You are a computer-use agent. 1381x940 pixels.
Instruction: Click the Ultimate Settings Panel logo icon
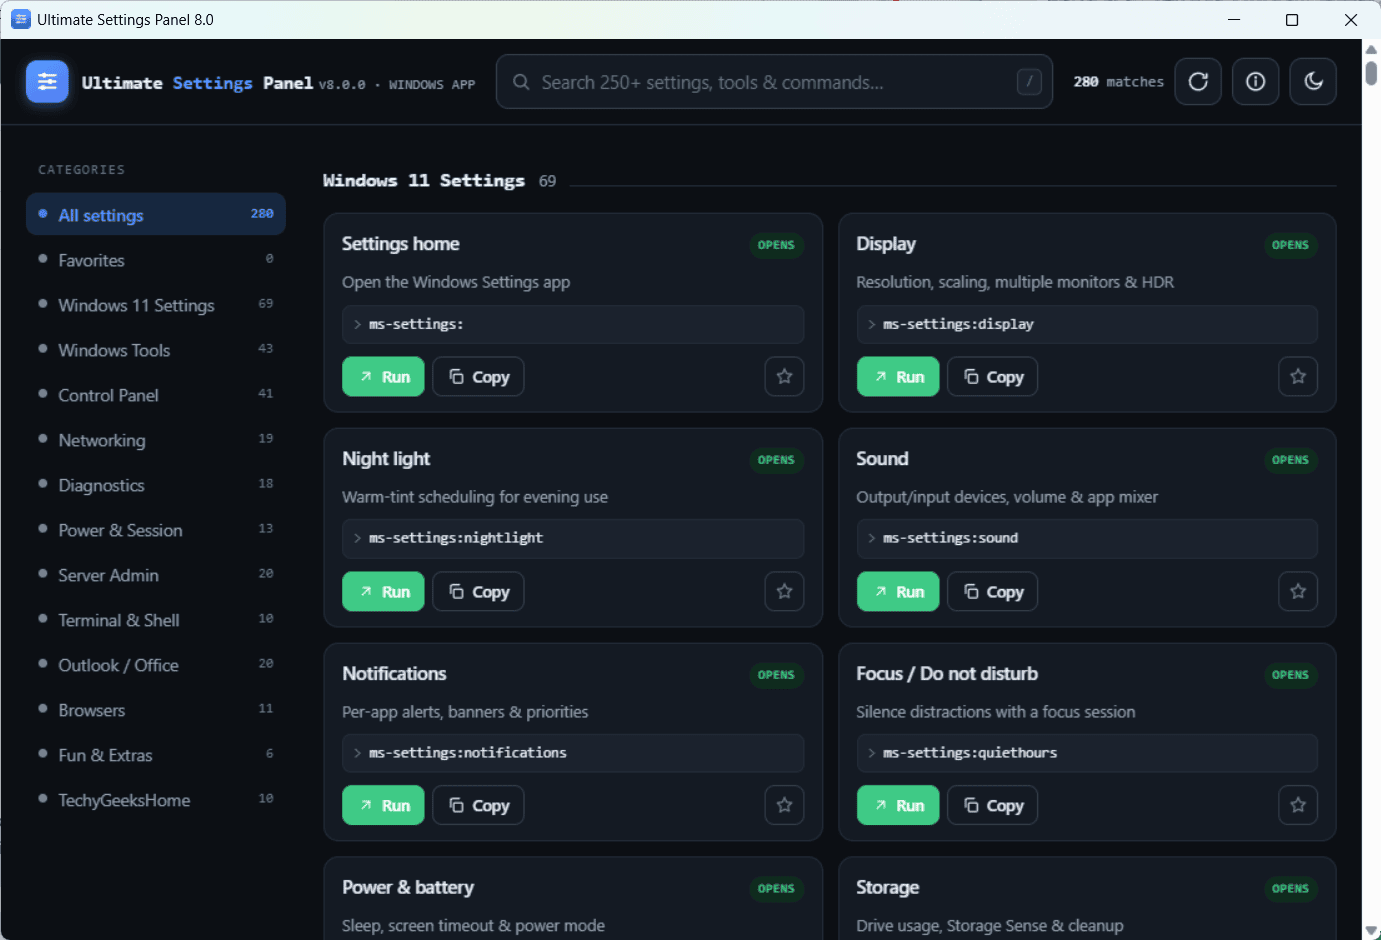click(x=47, y=82)
